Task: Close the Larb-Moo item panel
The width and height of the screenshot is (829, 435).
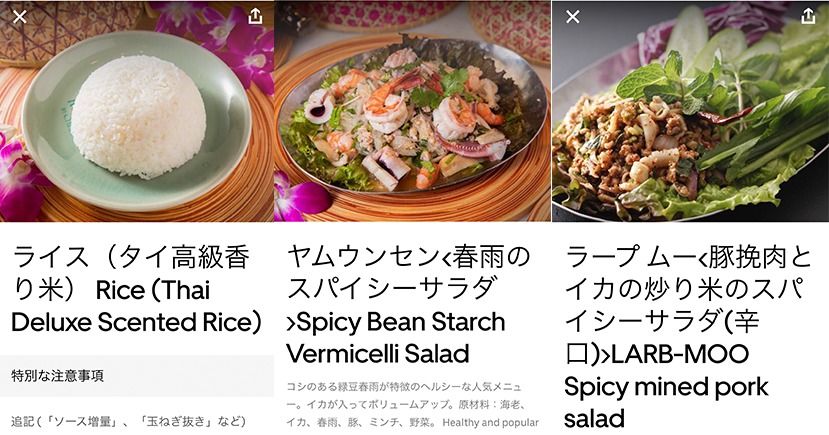Action: [573, 17]
